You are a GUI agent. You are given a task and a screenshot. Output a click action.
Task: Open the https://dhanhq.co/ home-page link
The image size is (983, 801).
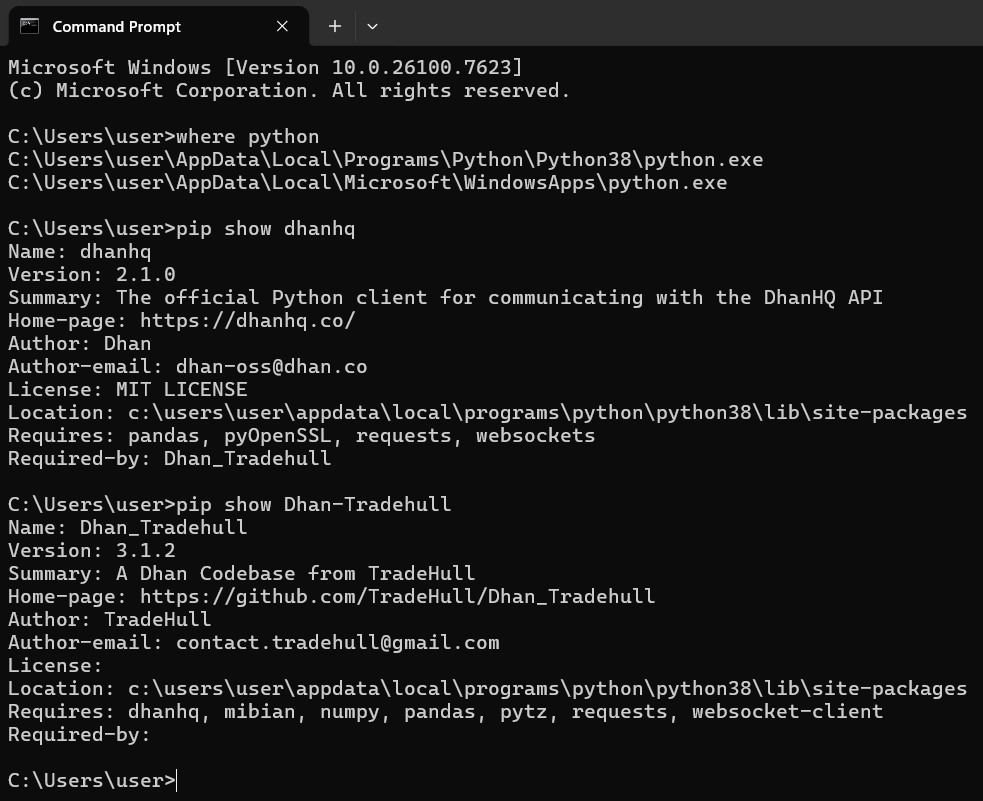click(247, 320)
